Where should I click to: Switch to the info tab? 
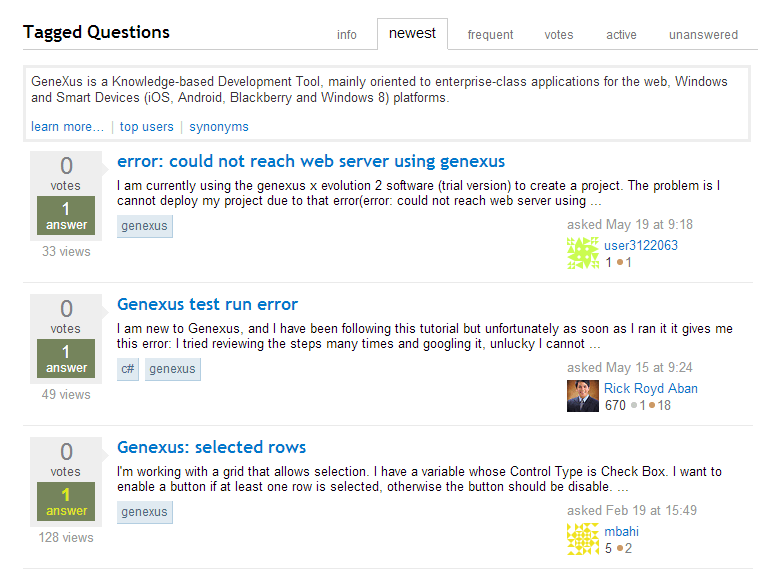[x=347, y=35]
